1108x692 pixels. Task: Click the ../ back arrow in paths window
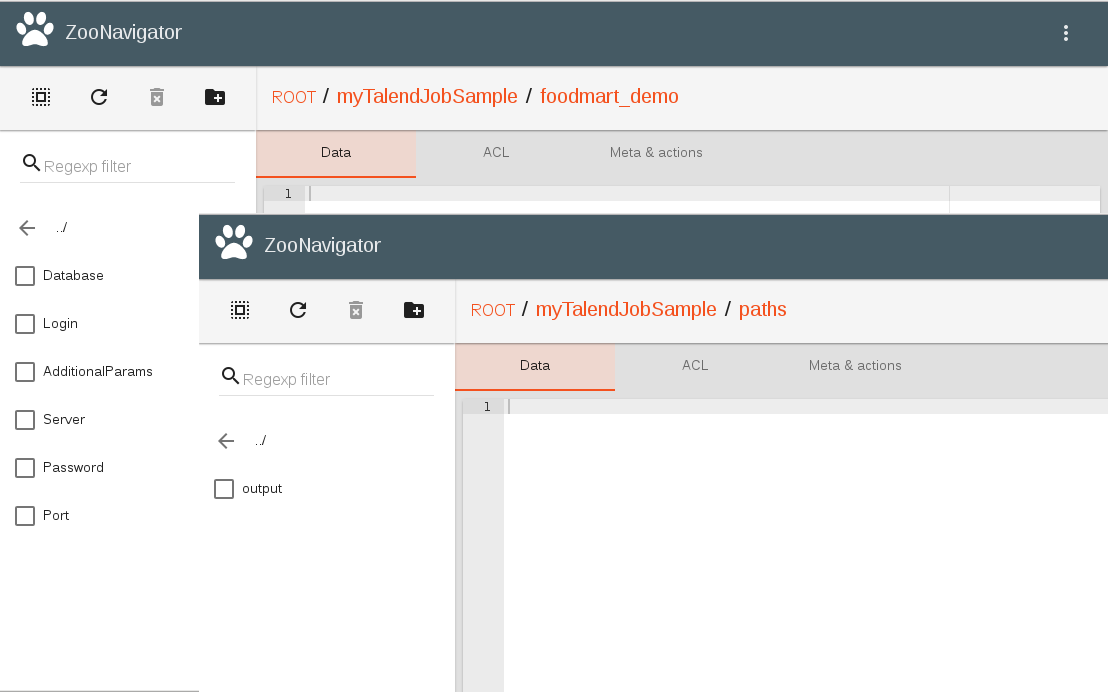coord(225,440)
